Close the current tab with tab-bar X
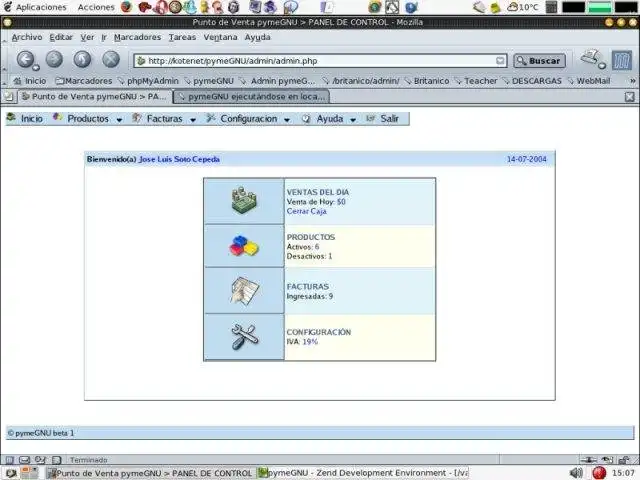This screenshot has height=480, width=640. [x=629, y=97]
